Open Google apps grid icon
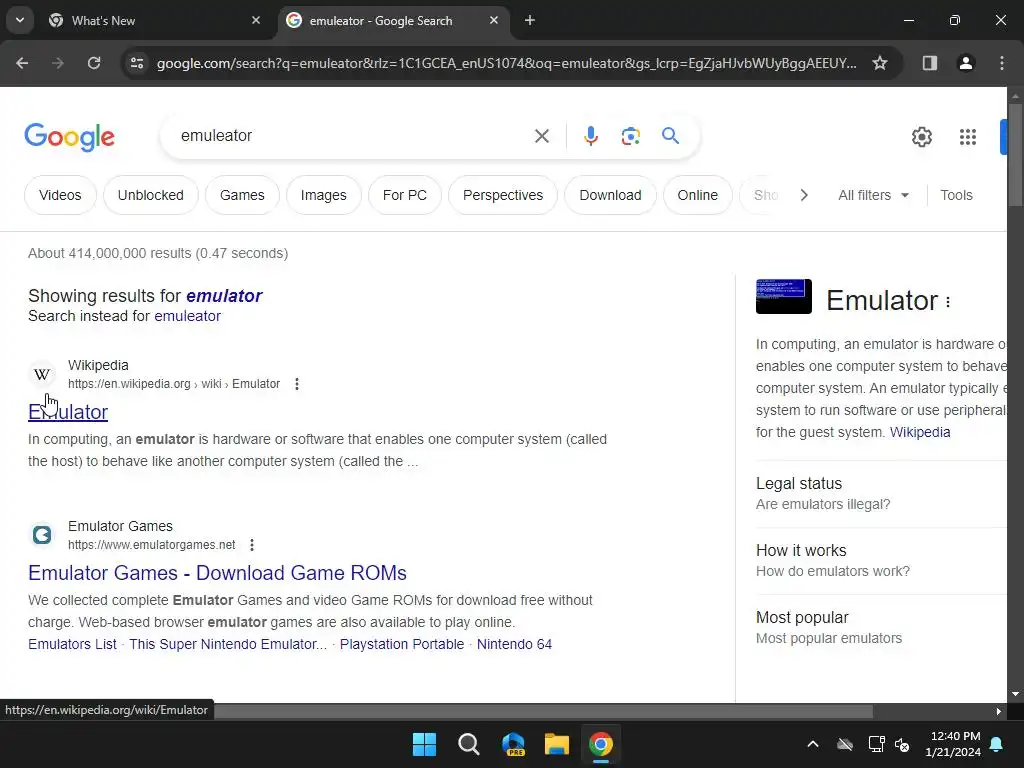This screenshot has width=1024, height=768. pyautogui.click(x=968, y=137)
